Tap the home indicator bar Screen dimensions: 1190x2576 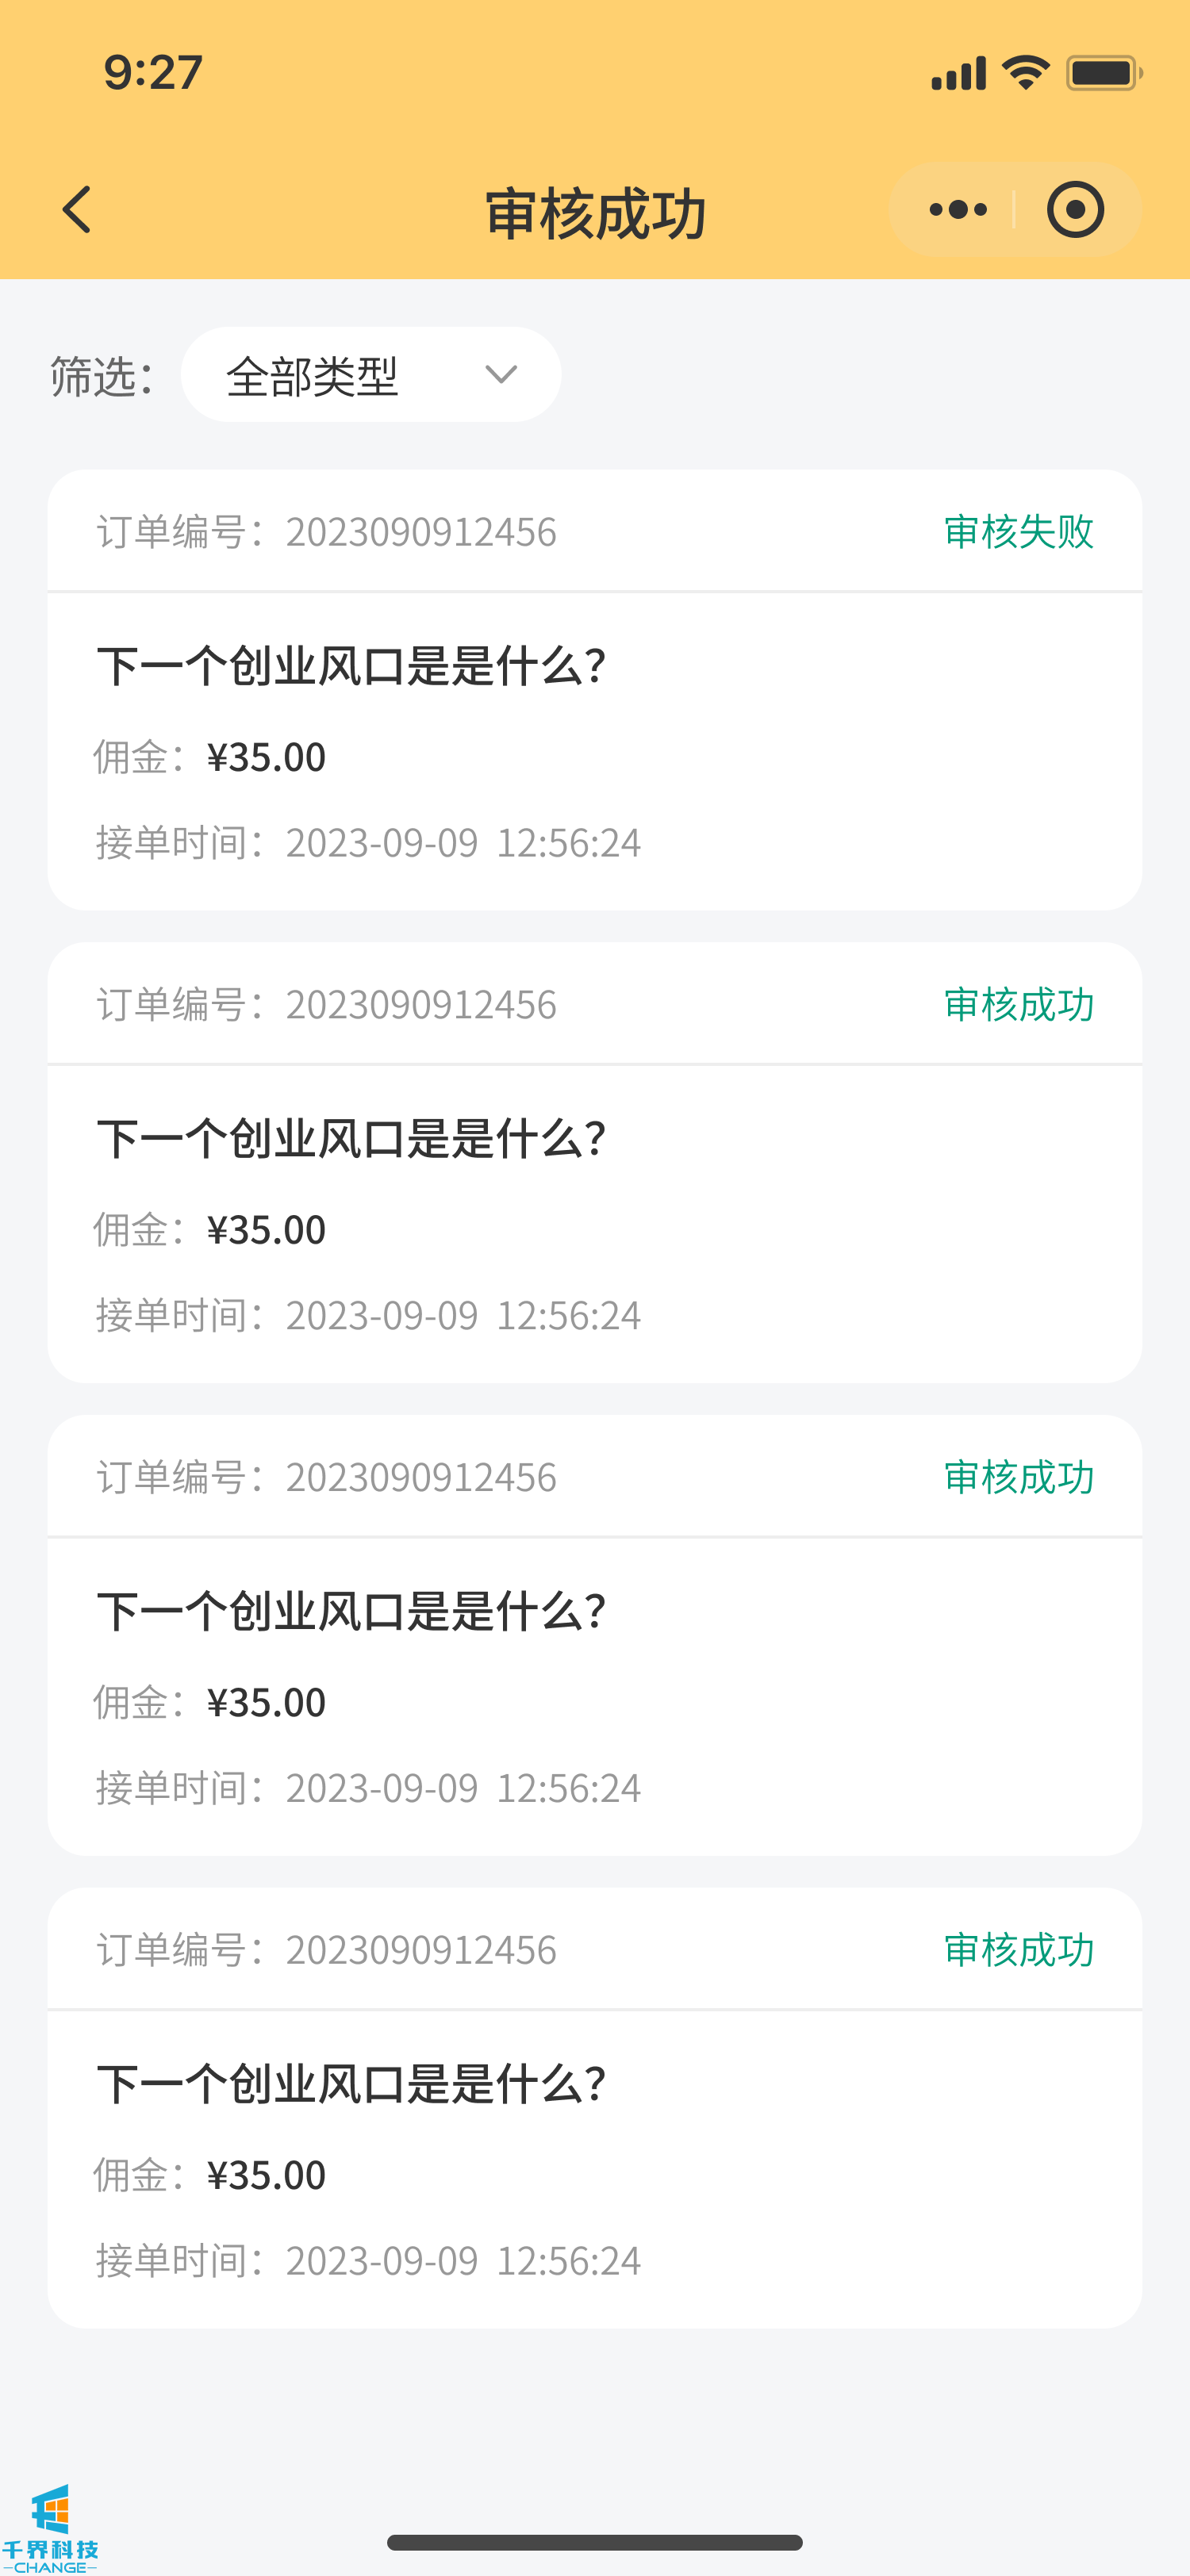595,2542
